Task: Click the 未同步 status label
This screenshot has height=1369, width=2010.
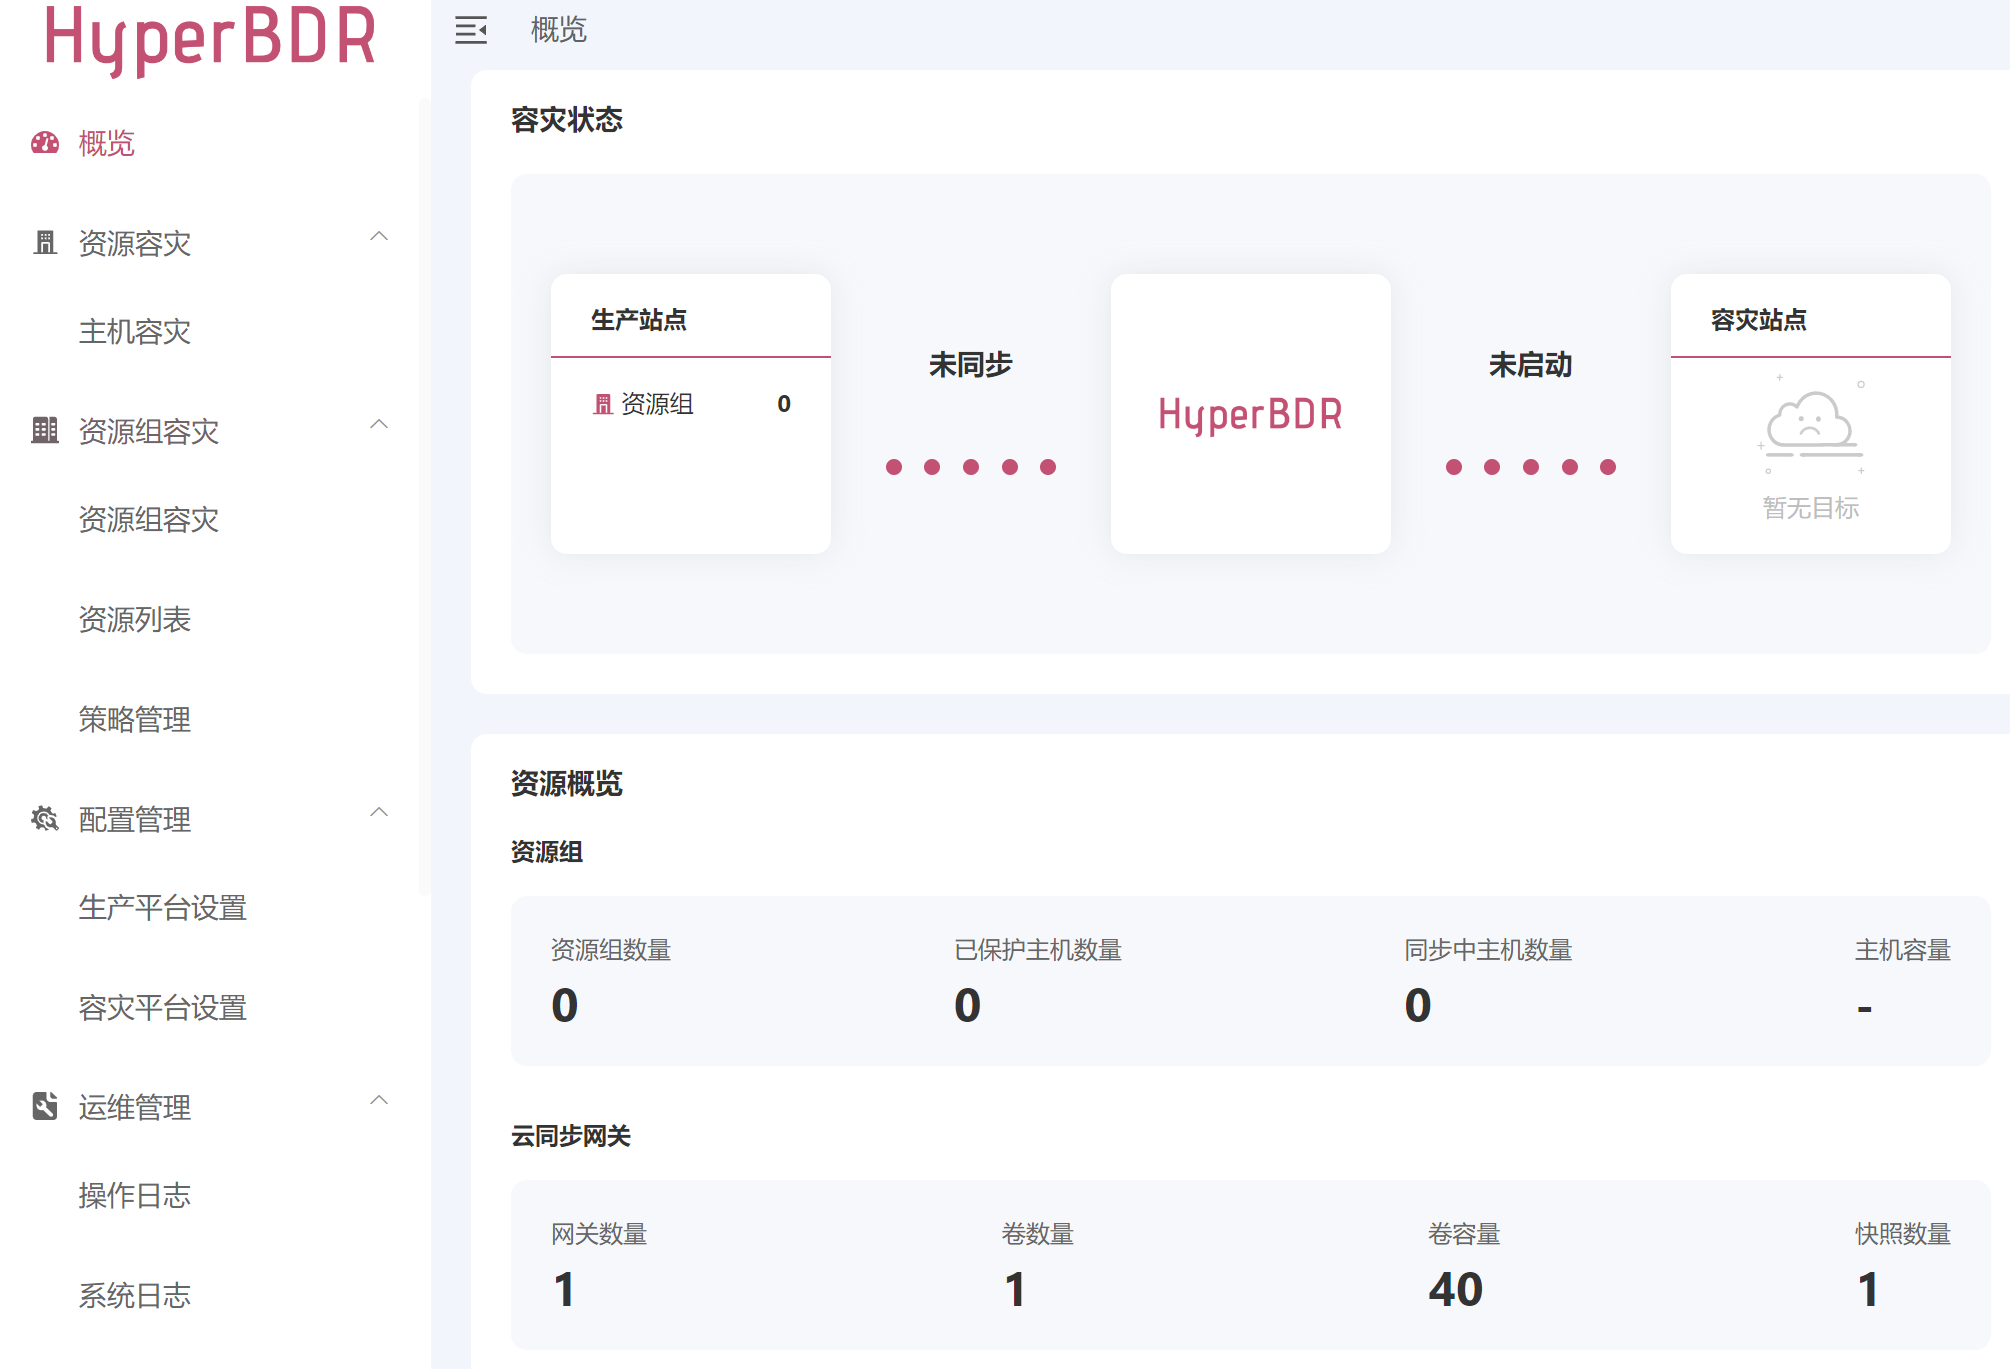Action: pos(971,365)
